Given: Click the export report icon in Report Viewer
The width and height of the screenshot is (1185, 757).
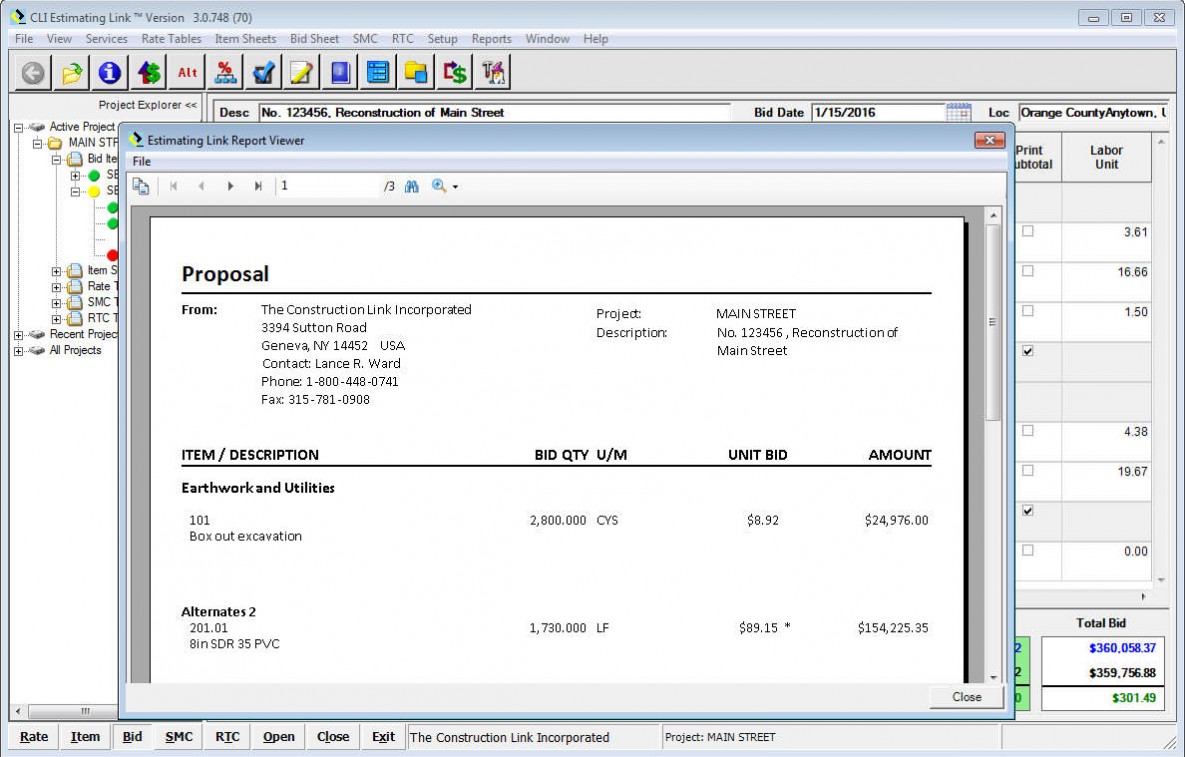Looking at the screenshot, I should 141,186.
